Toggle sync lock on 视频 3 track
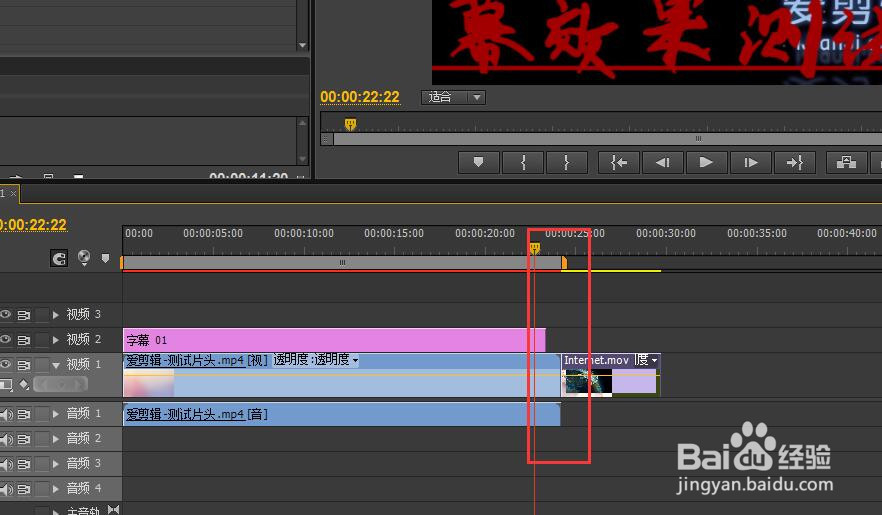Image resolution: width=882 pixels, height=515 pixels. click(24, 315)
